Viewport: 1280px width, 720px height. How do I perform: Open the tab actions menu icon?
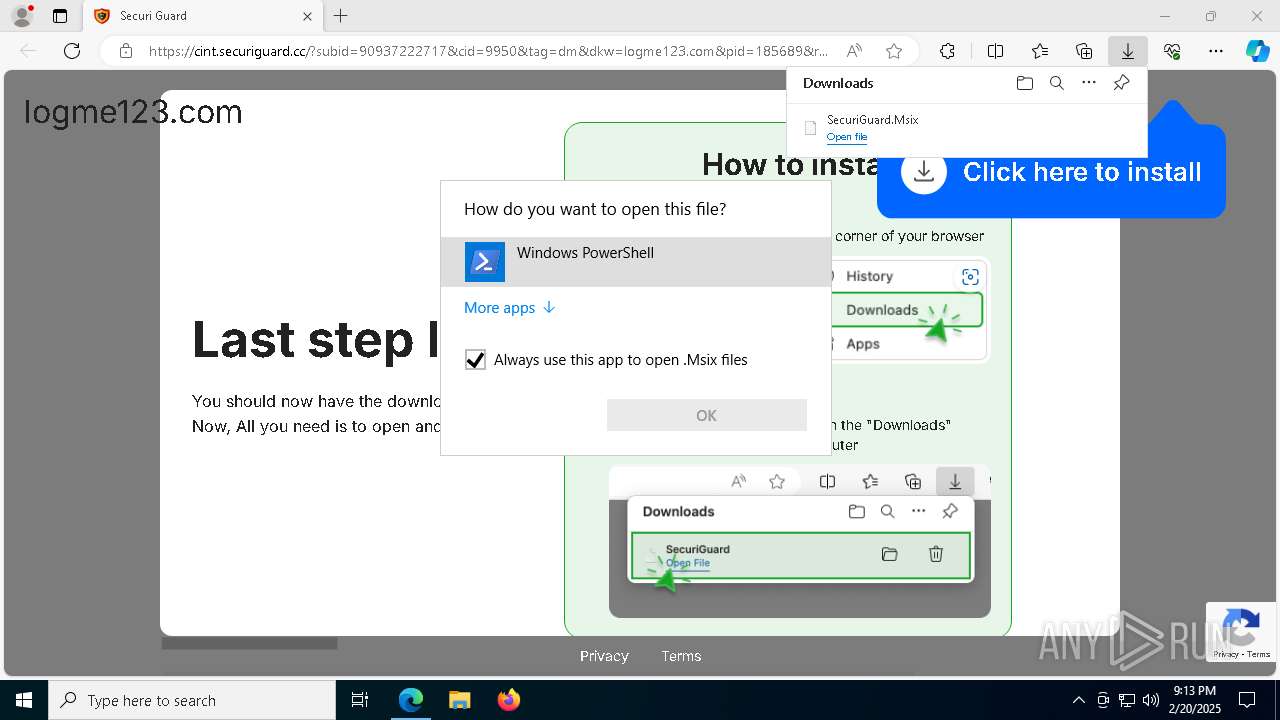click(60, 16)
